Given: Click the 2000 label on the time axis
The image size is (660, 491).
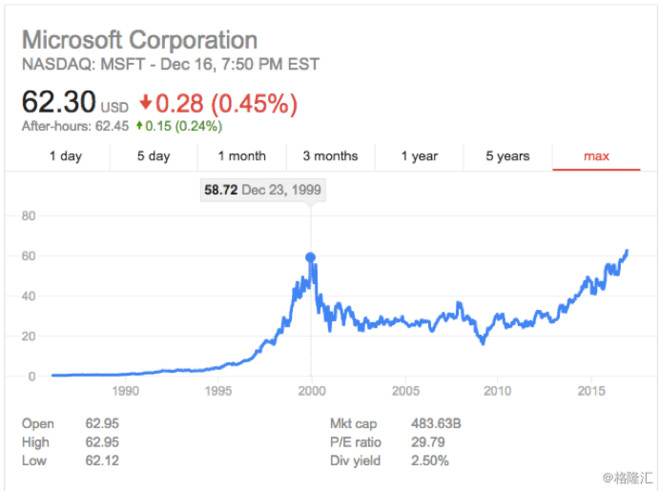Looking at the screenshot, I should coord(311,391).
